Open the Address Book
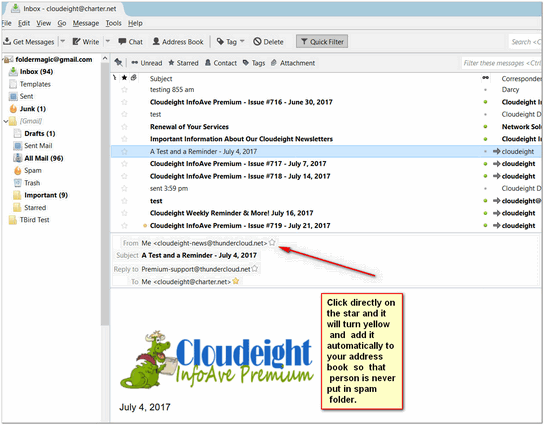This screenshot has height=425, width=544. click(x=178, y=42)
